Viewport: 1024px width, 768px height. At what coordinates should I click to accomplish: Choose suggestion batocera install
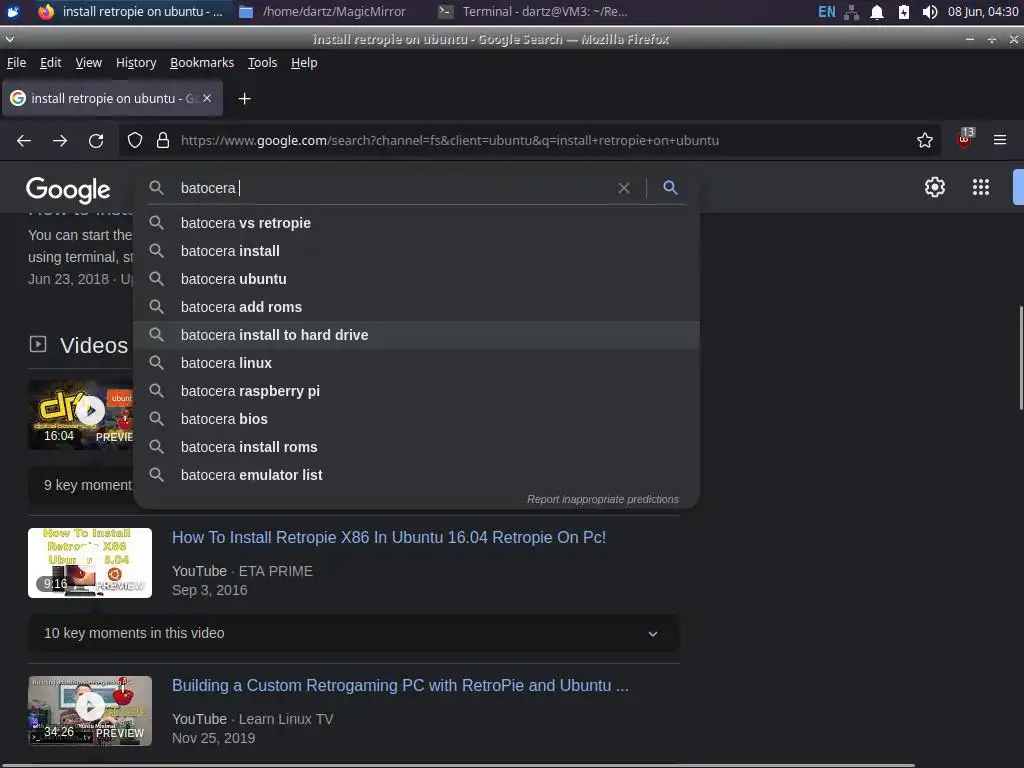click(x=416, y=251)
